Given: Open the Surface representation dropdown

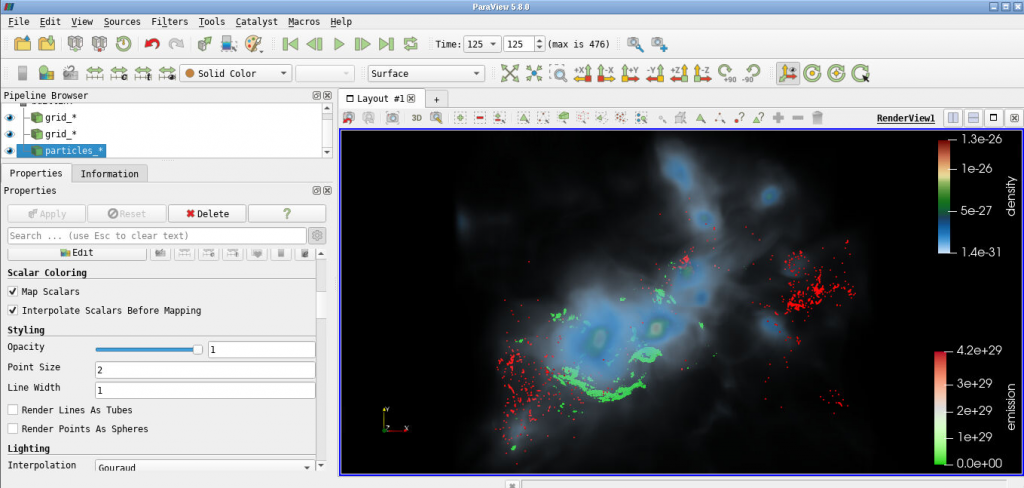Looking at the screenshot, I should coord(425,73).
